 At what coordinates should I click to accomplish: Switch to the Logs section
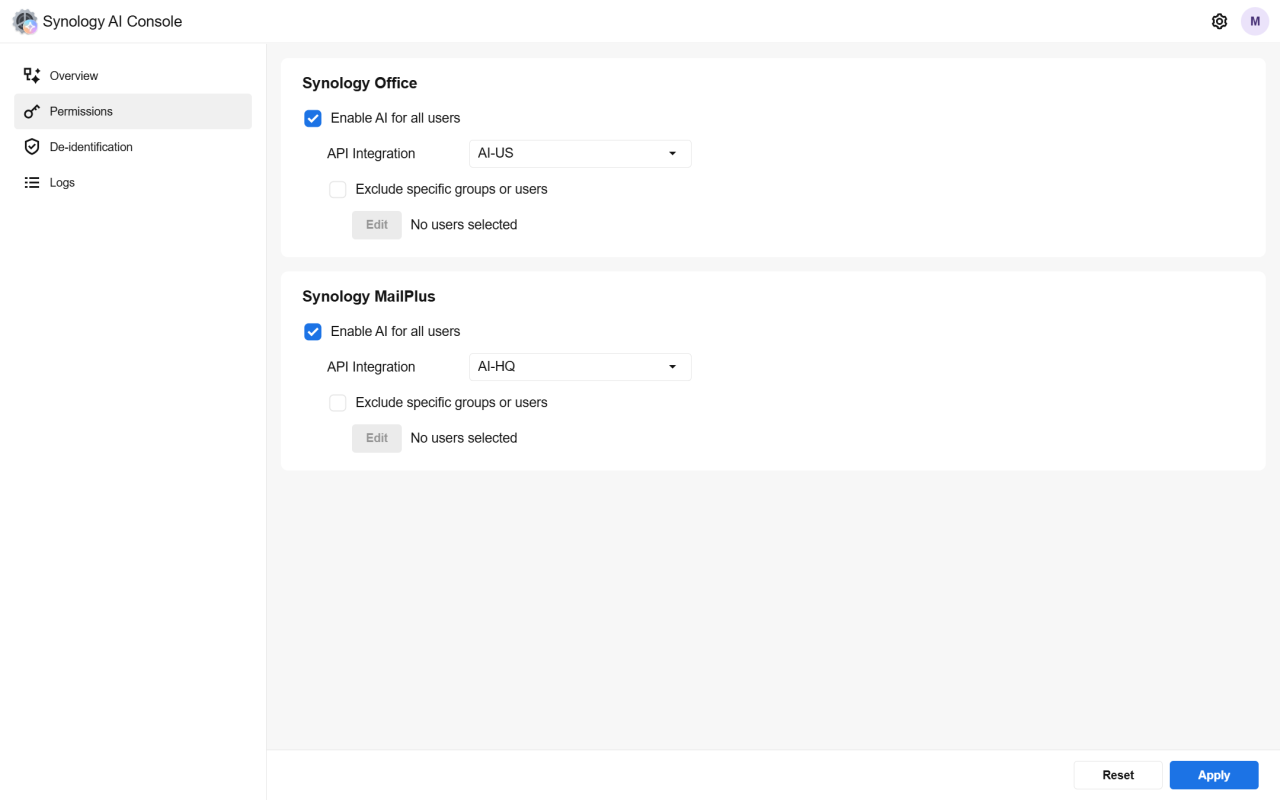[62, 183]
